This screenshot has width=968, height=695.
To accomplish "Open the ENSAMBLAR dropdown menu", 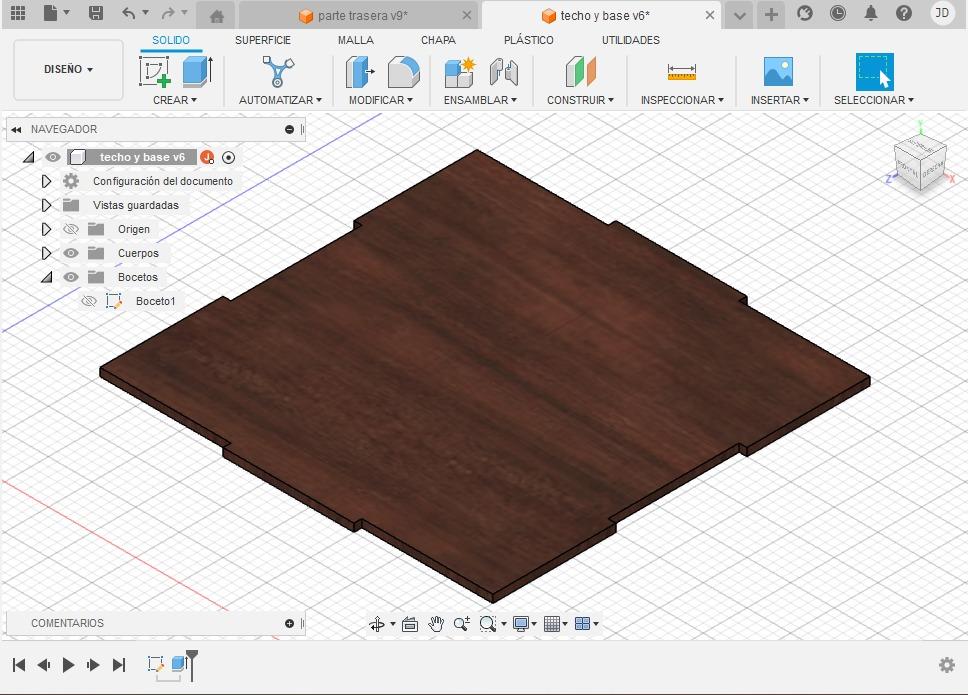I will (x=480, y=100).
